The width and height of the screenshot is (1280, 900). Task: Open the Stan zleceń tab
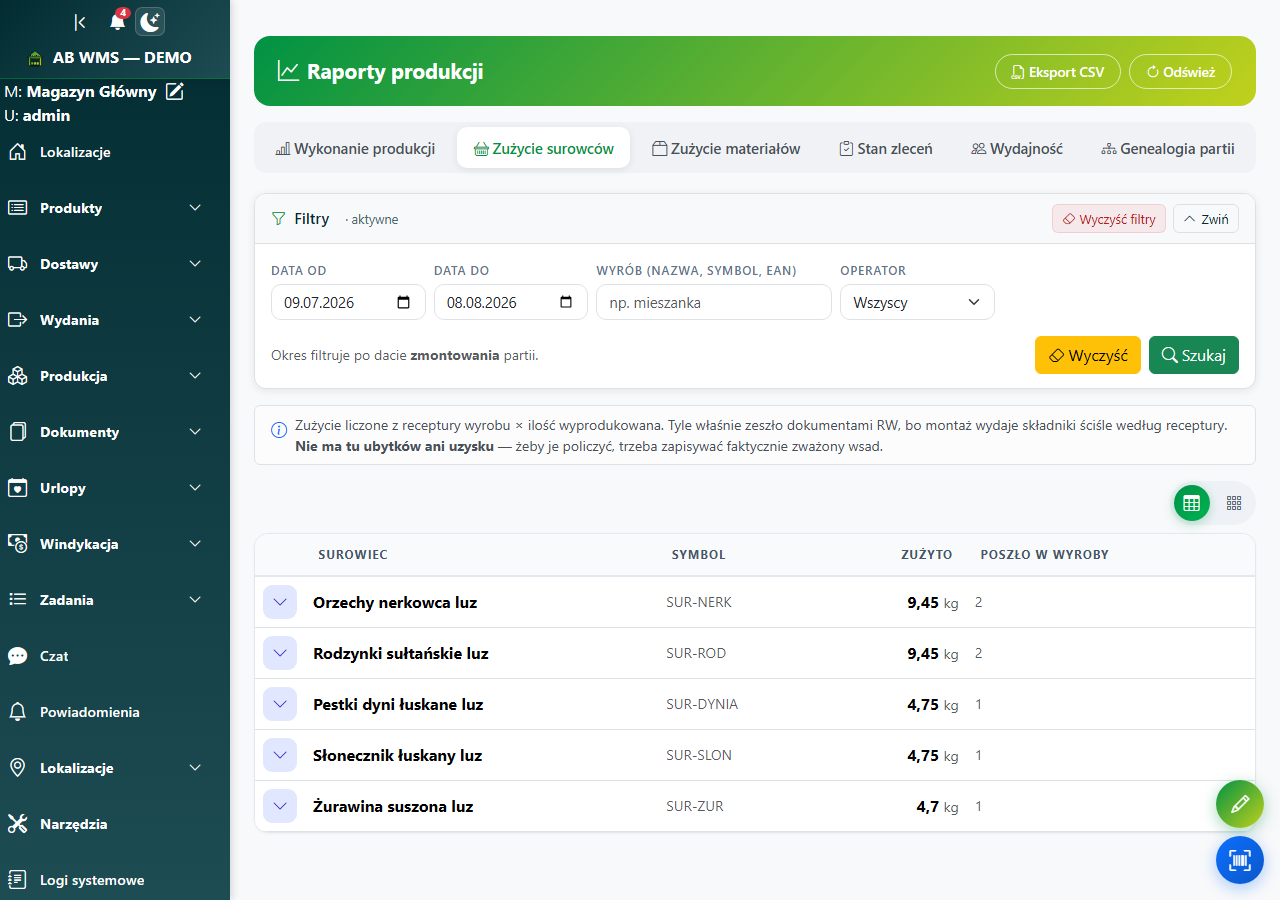pyautogui.click(x=886, y=148)
